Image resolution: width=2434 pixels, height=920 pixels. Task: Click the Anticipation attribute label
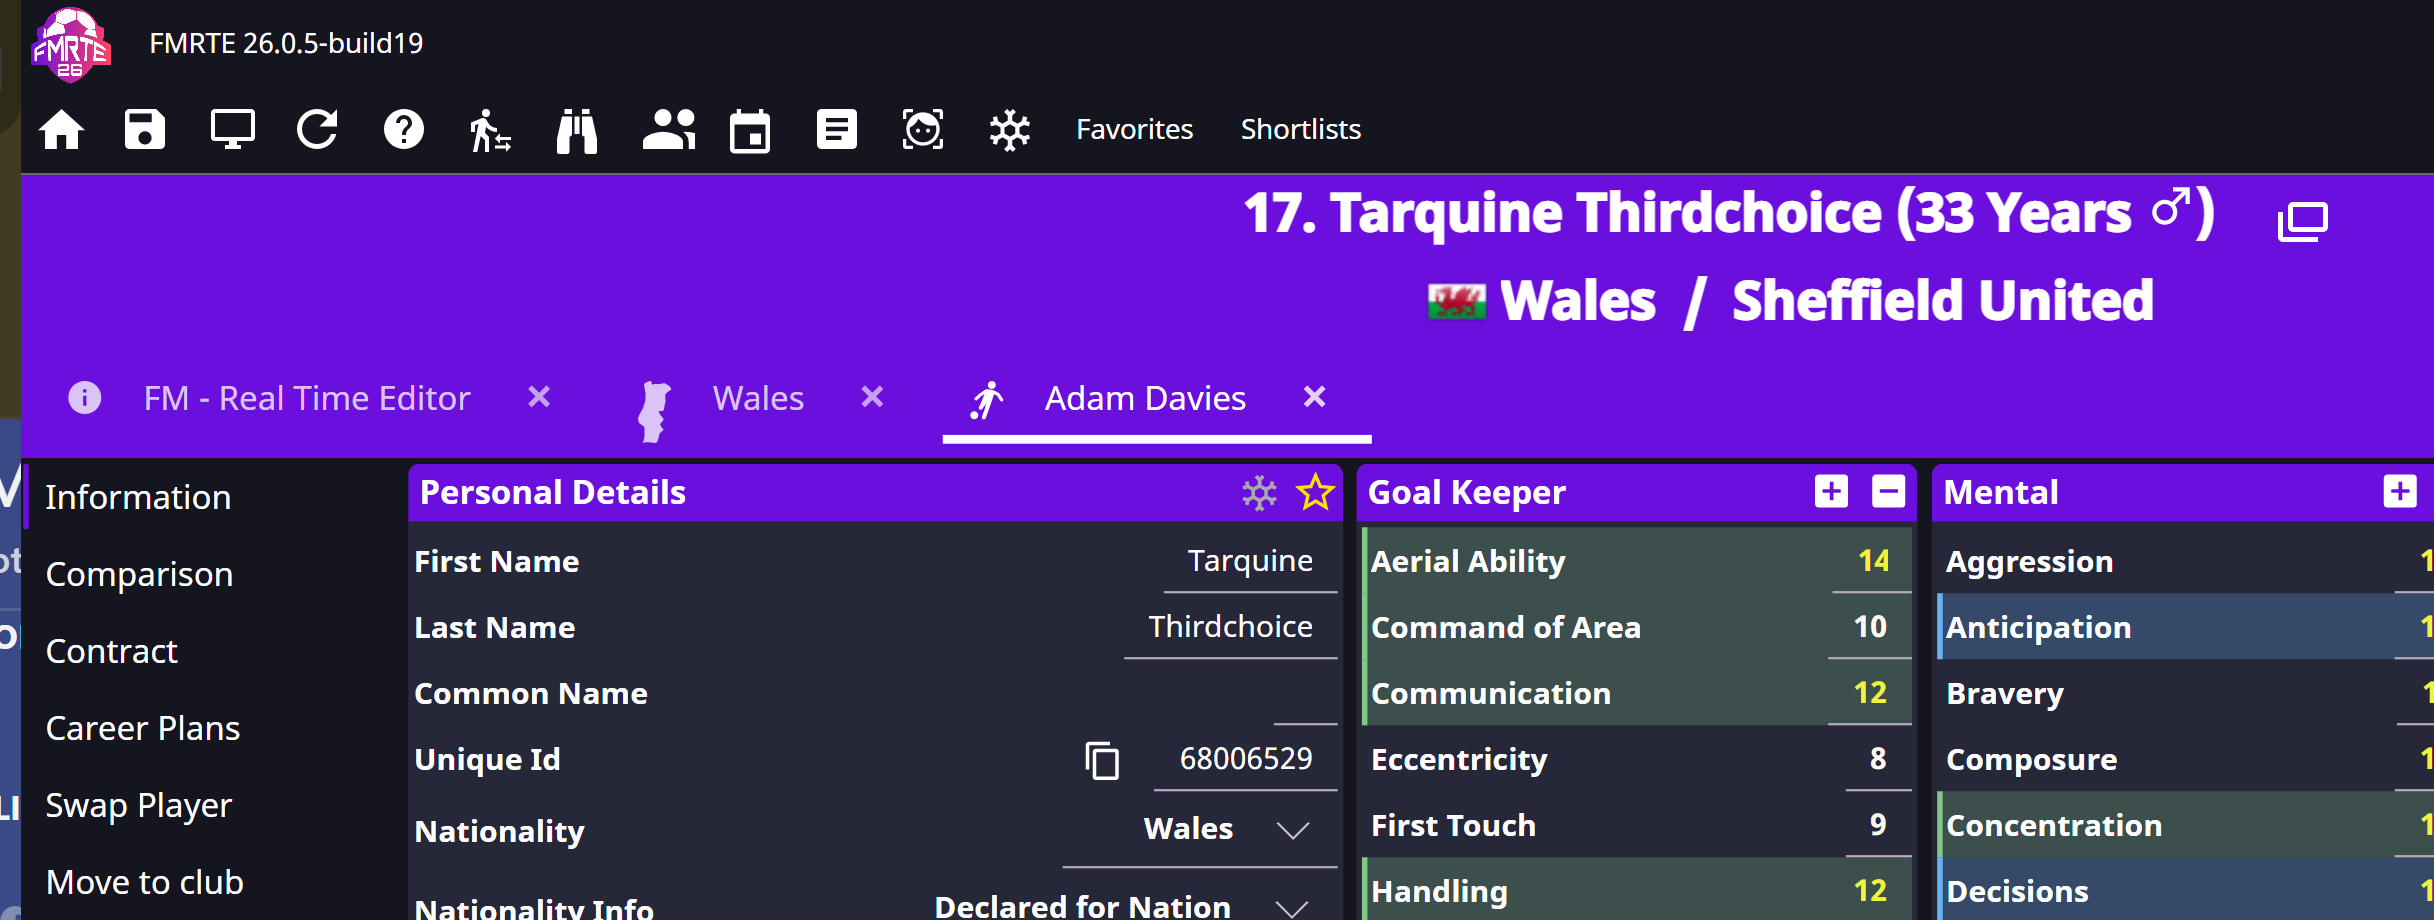click(x=2038, y=628)
